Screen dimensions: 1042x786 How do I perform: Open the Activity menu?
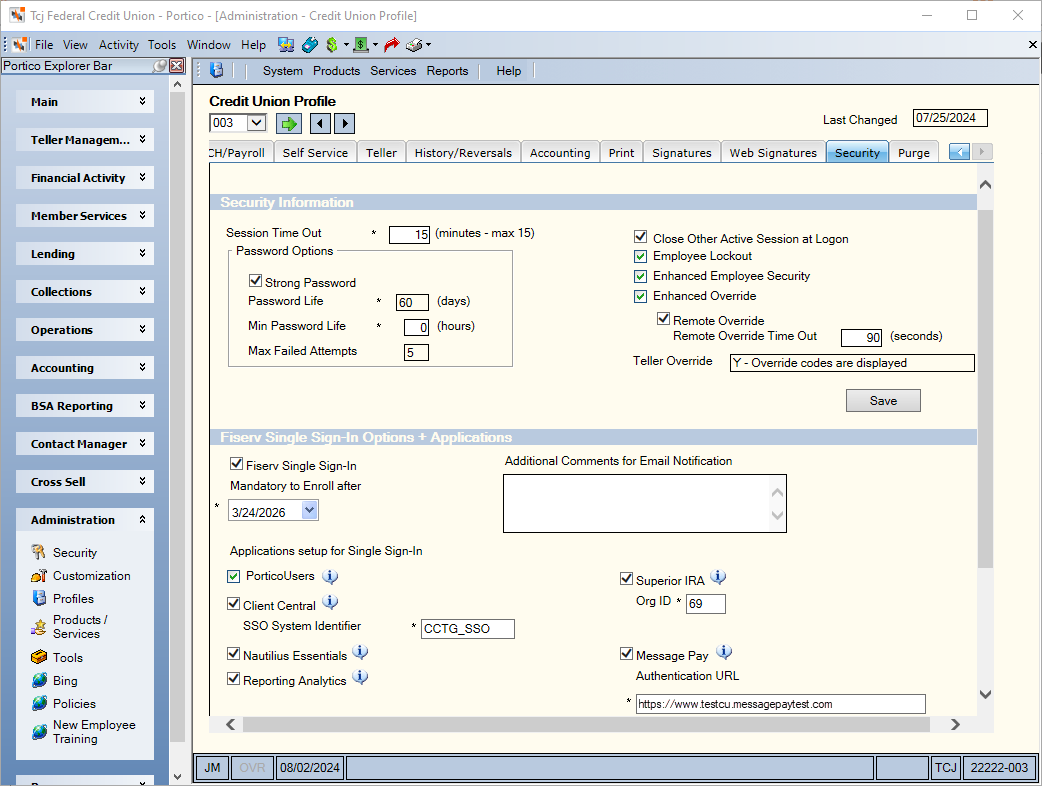pos(118,45)
